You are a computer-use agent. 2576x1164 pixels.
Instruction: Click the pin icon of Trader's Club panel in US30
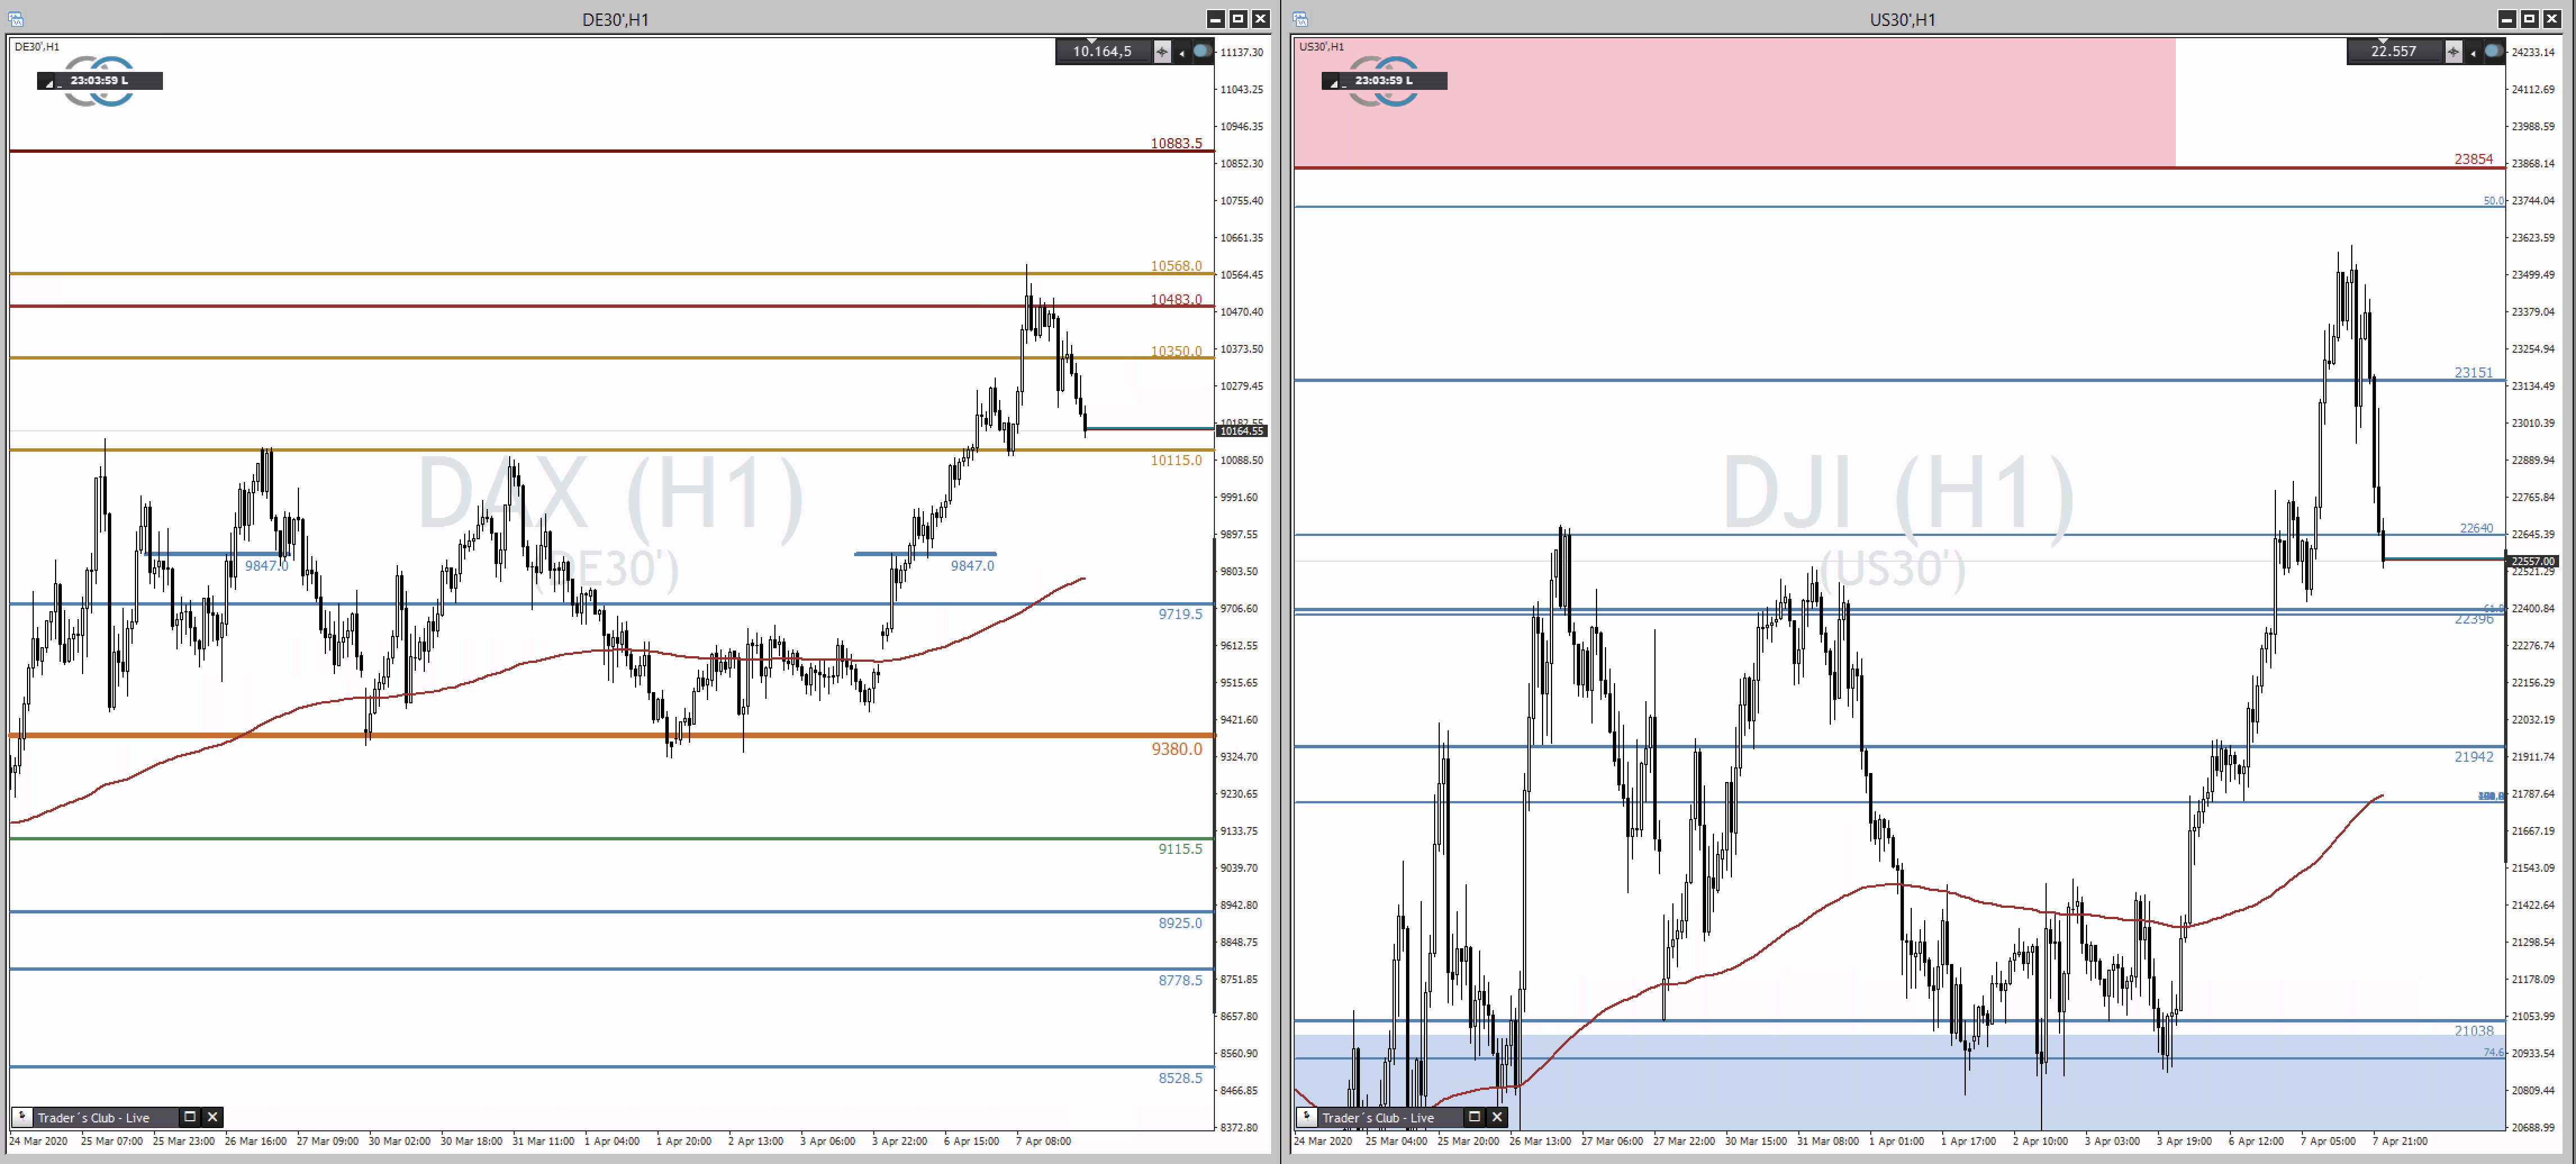coord(1306,1117)
